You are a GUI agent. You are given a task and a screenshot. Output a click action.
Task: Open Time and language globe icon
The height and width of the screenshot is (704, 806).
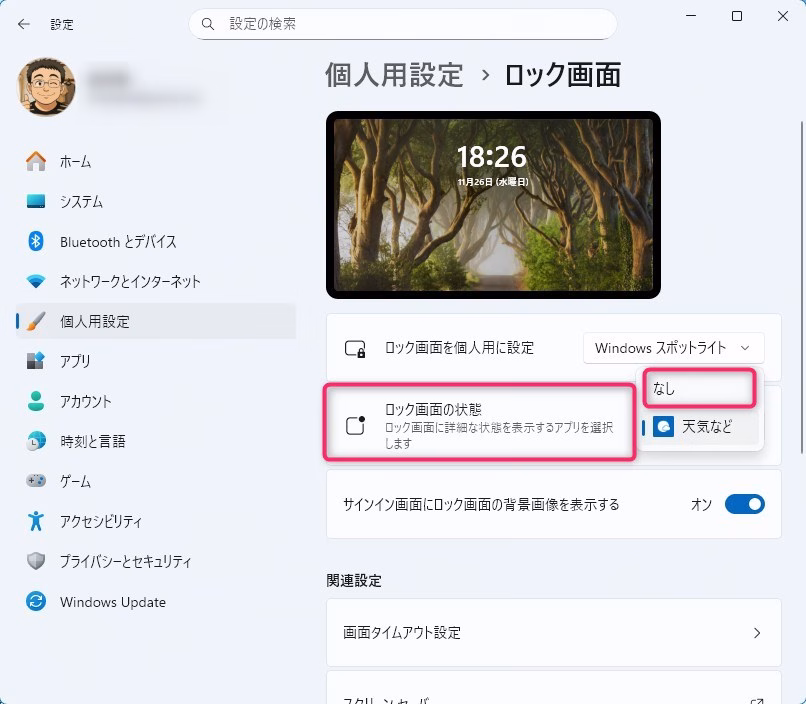(36, 441)
